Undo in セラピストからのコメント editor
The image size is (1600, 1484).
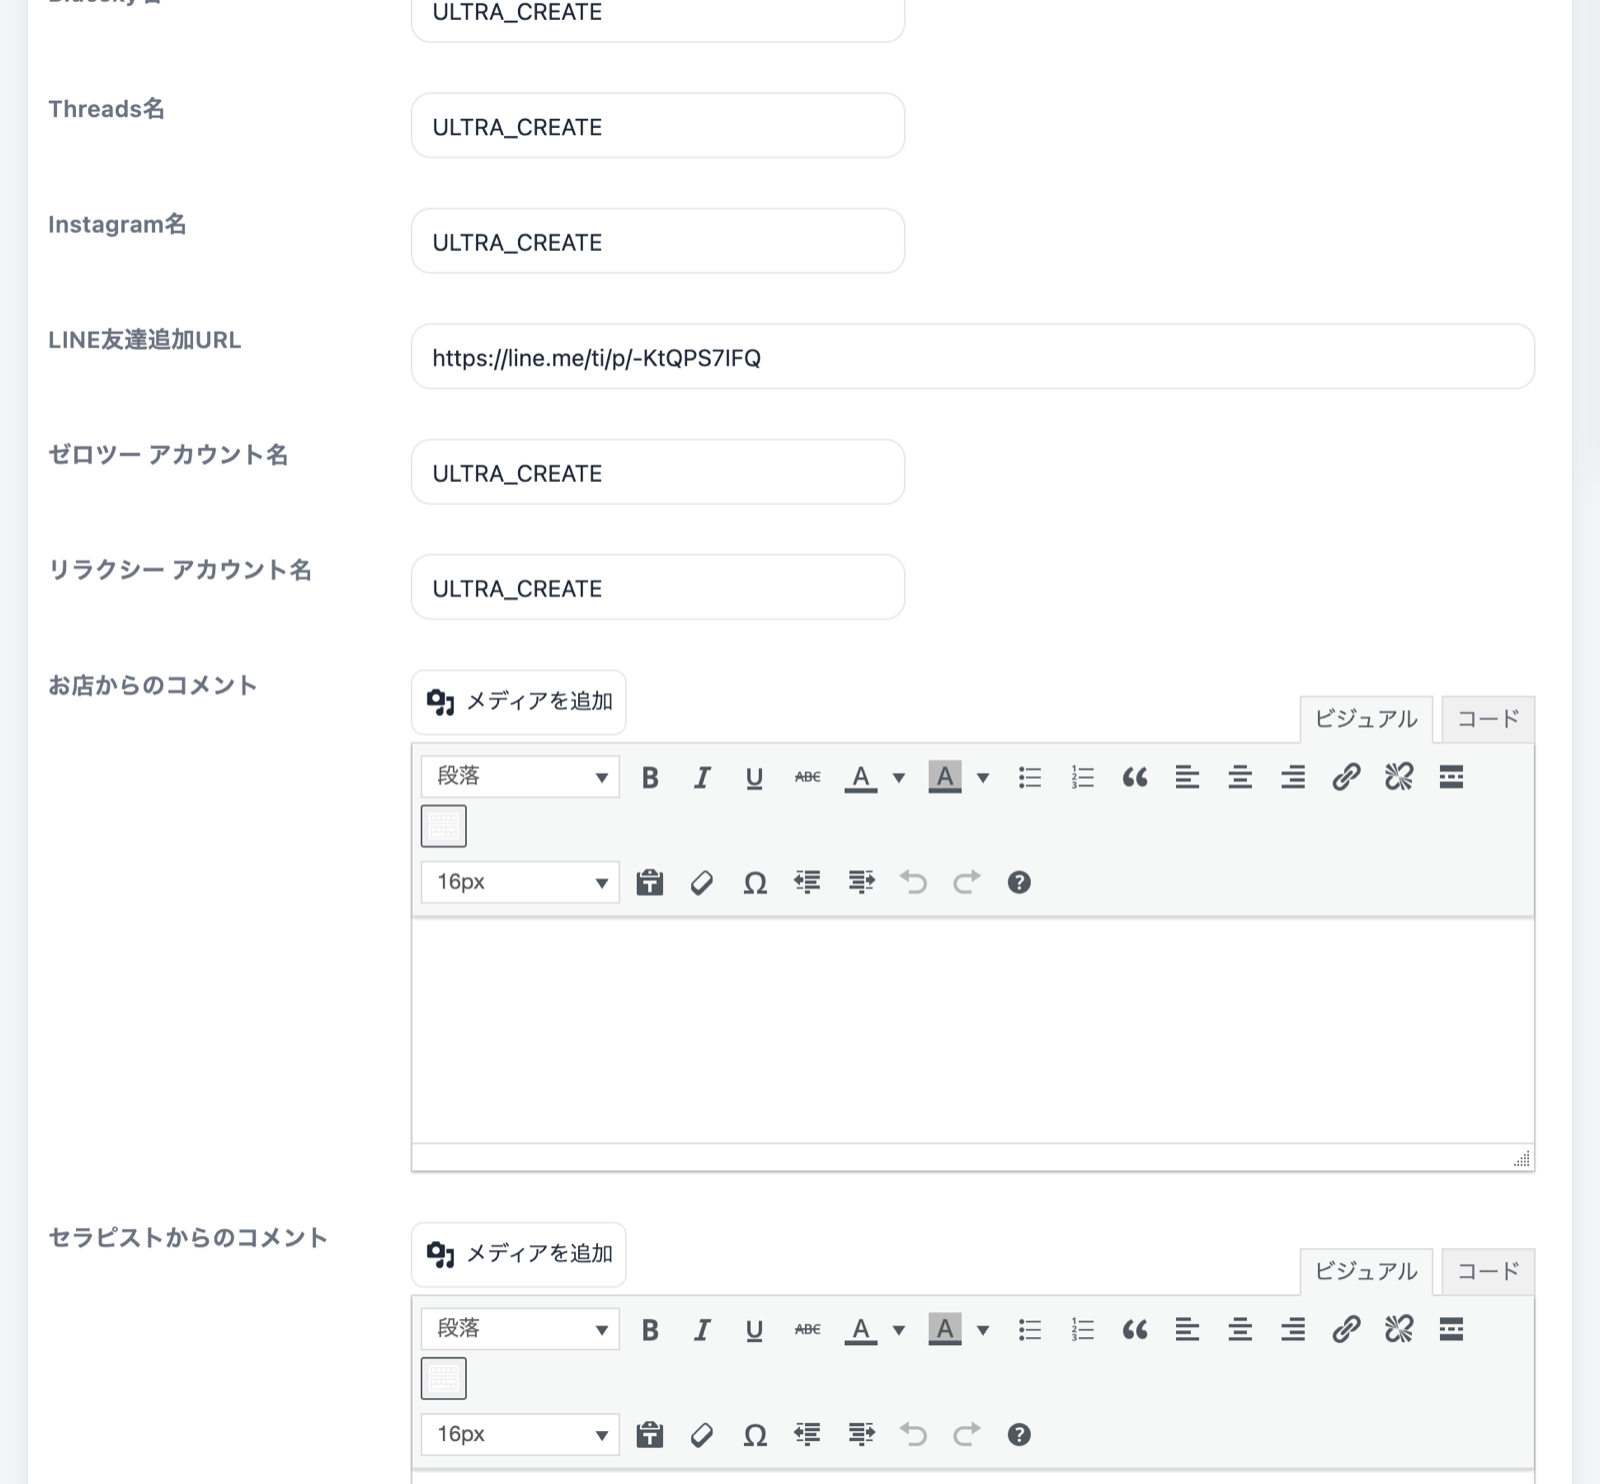pyautogui.click(x=914, y=1434)
